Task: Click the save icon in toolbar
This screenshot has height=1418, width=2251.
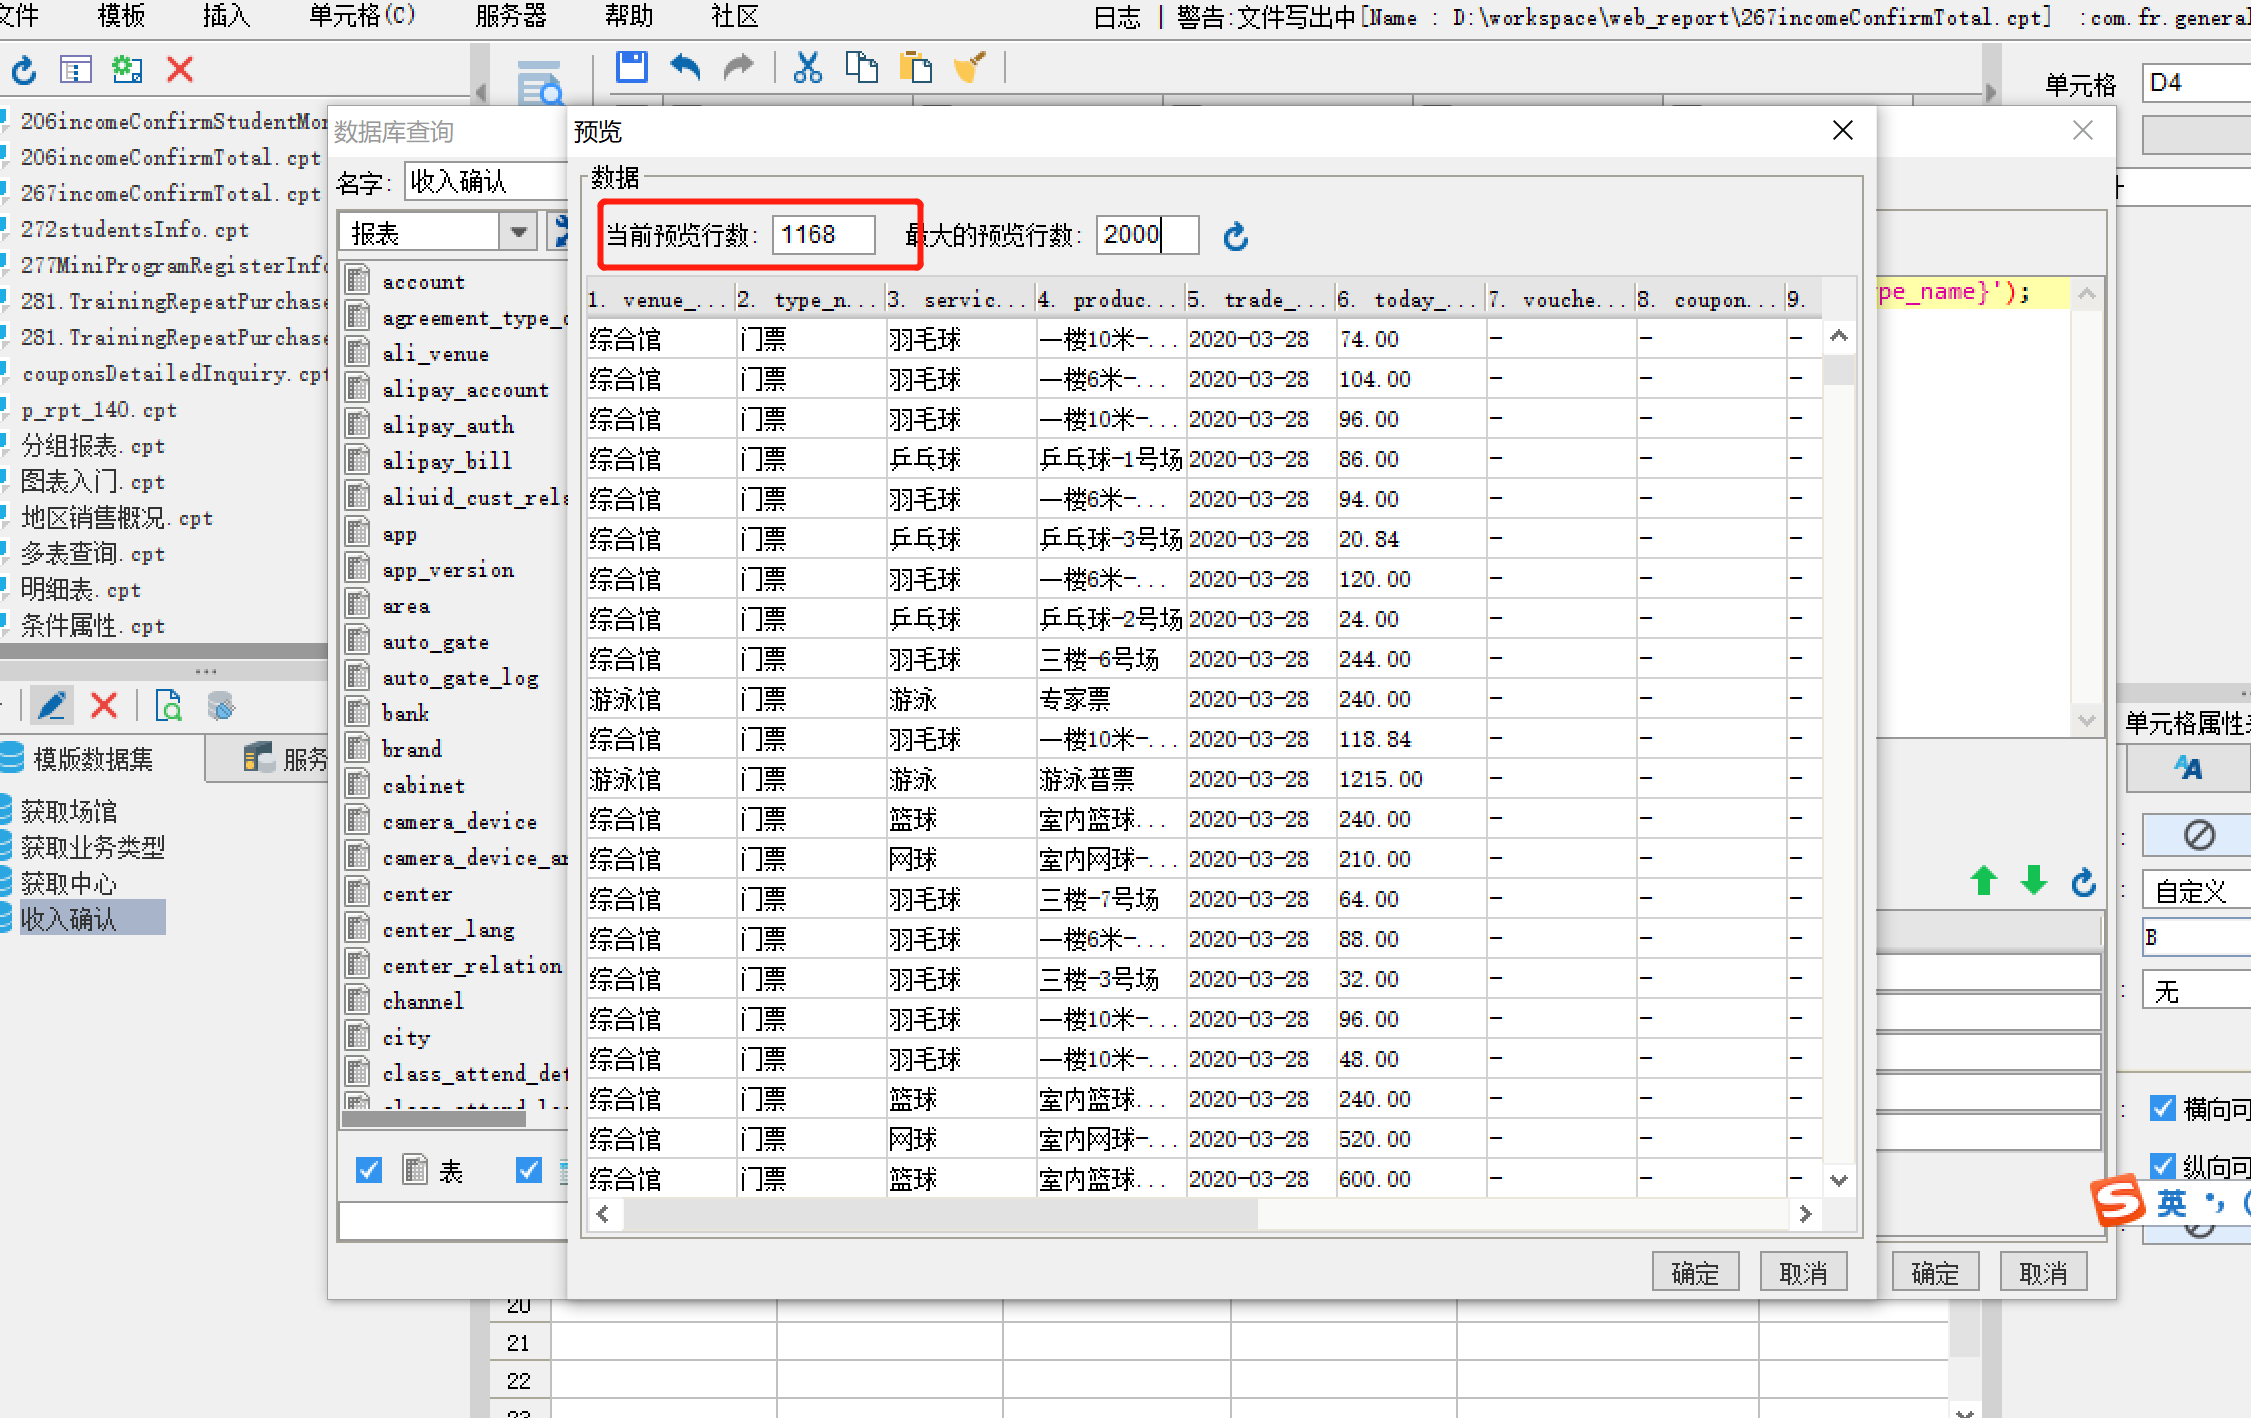Action: 631,68
